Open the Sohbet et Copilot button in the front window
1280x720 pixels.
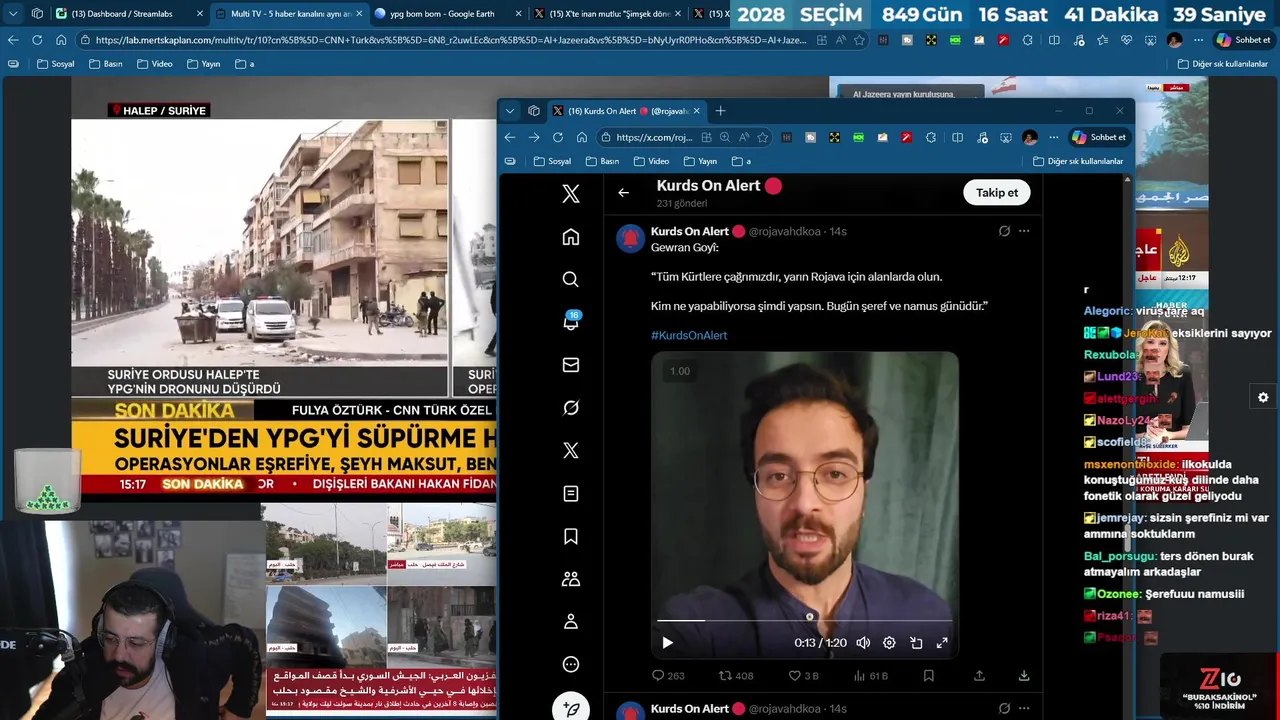[1099, 137]
